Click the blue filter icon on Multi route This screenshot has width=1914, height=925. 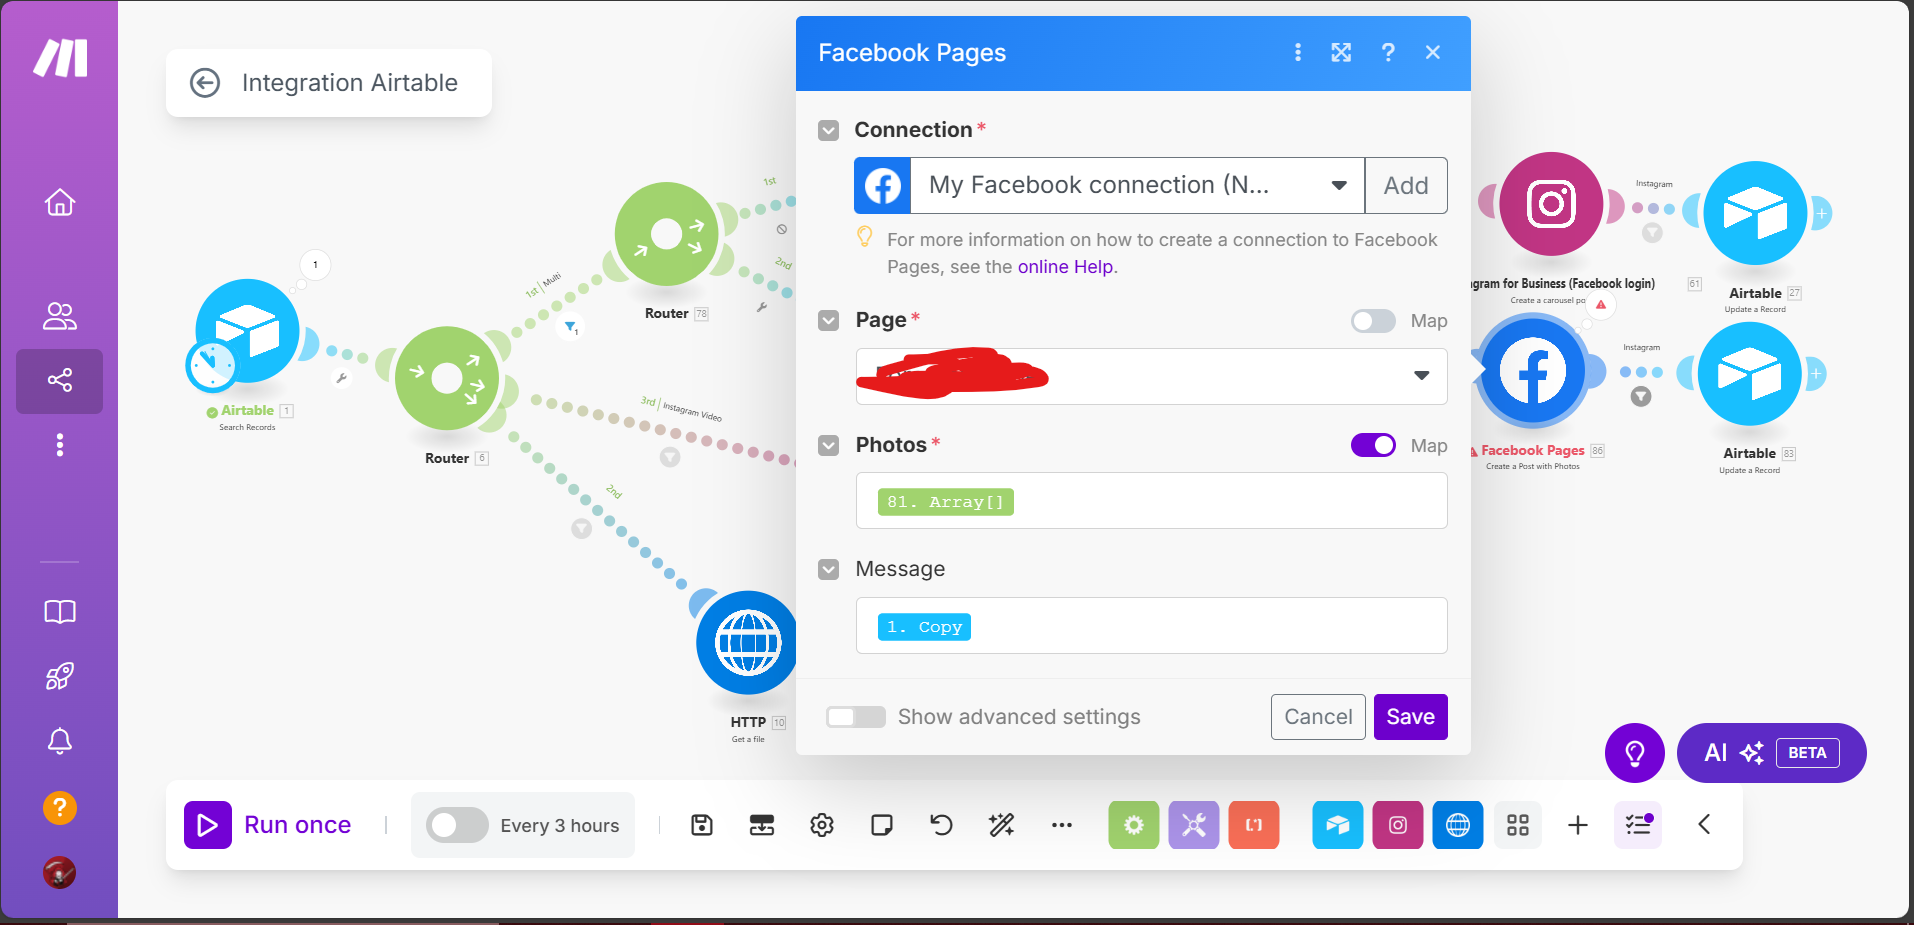[x=570, y=326]
